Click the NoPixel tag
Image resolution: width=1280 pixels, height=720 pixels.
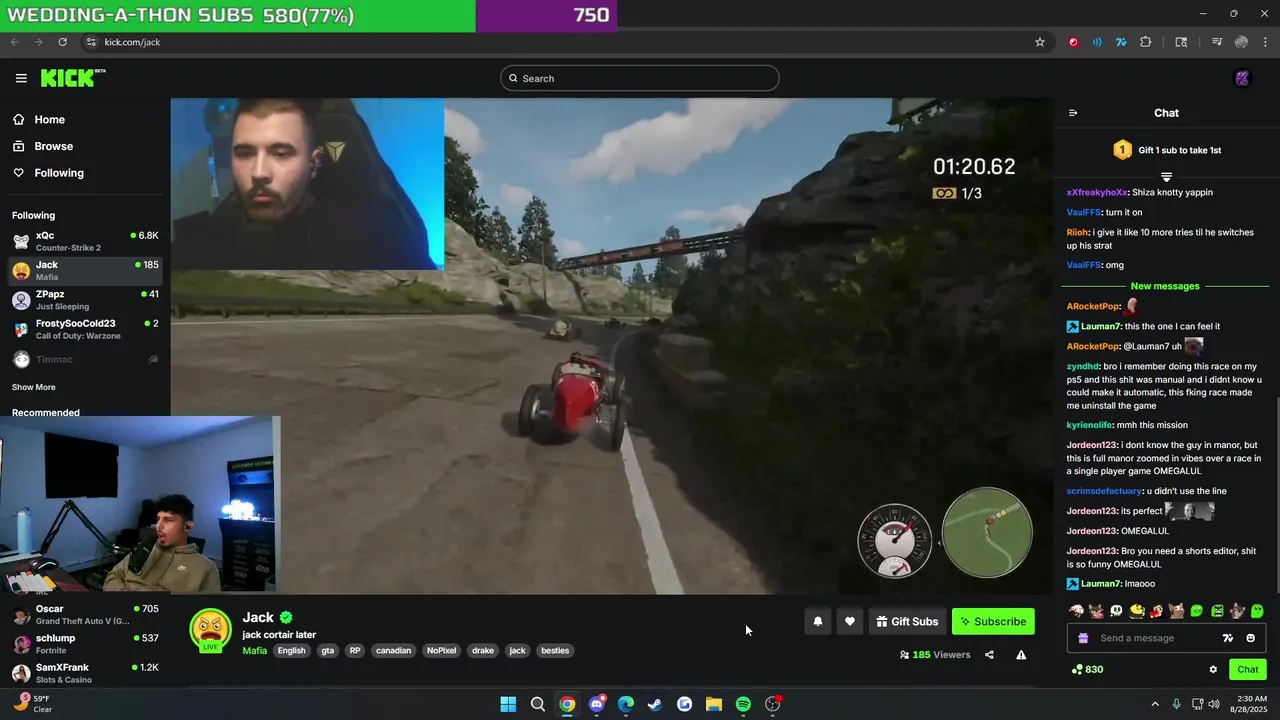[x=441, y=651]
